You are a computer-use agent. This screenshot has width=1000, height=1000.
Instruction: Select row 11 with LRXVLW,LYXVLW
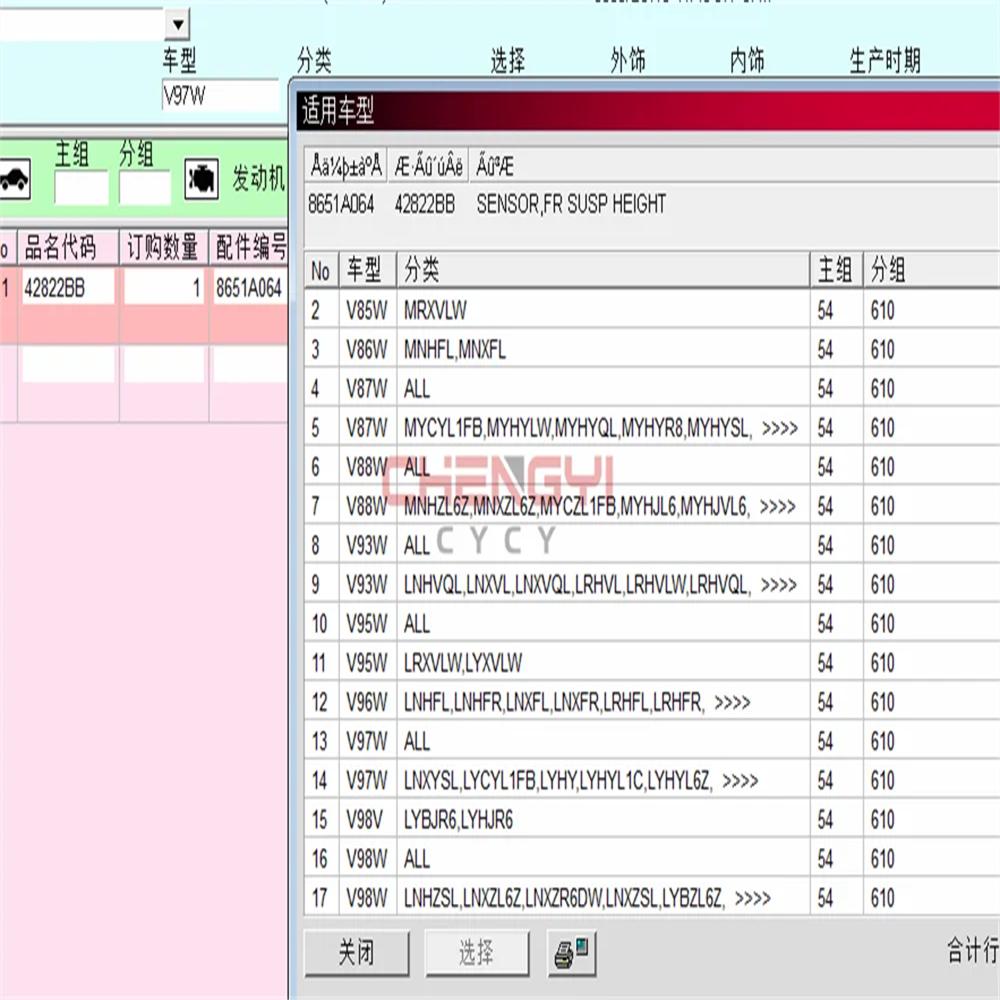652,663
